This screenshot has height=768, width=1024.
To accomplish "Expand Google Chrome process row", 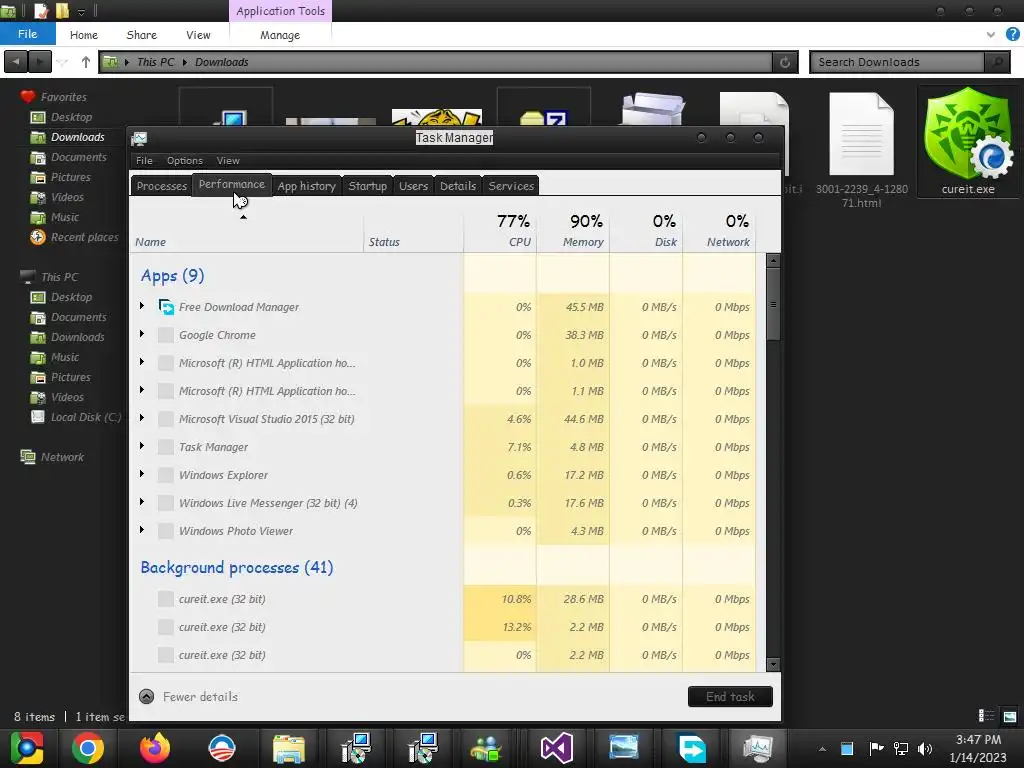I will [142, 334].
